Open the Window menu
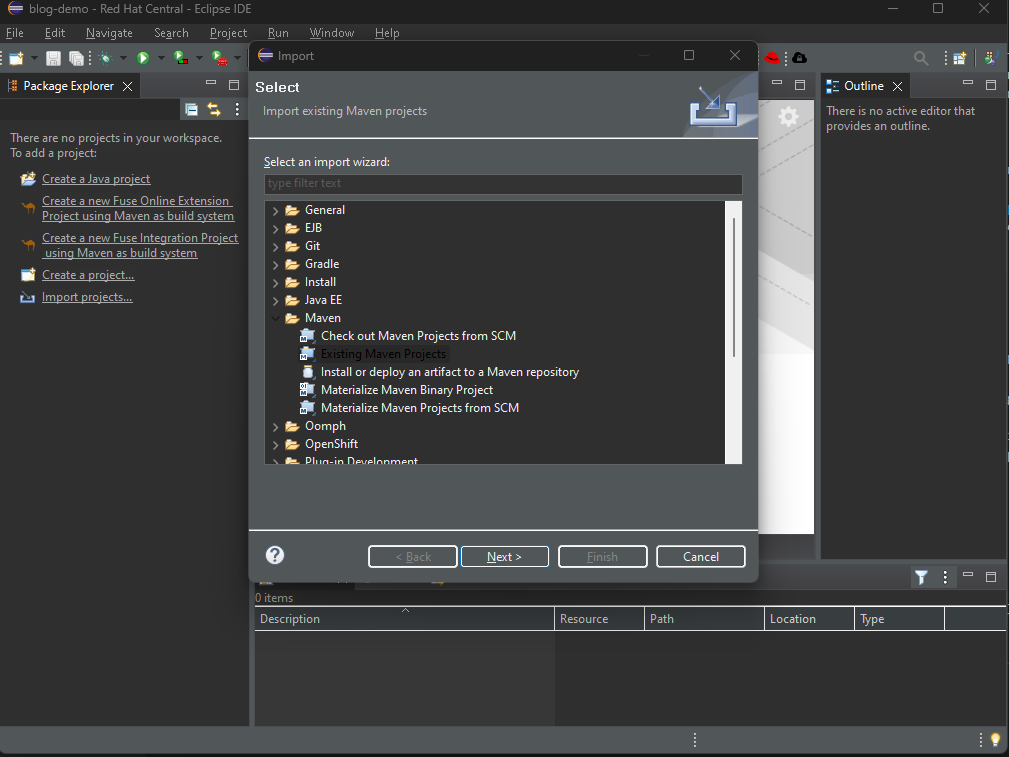Image resolution: width=1009 pixels, height=757 pixels. pyautogui.click(x=331, y=33)
